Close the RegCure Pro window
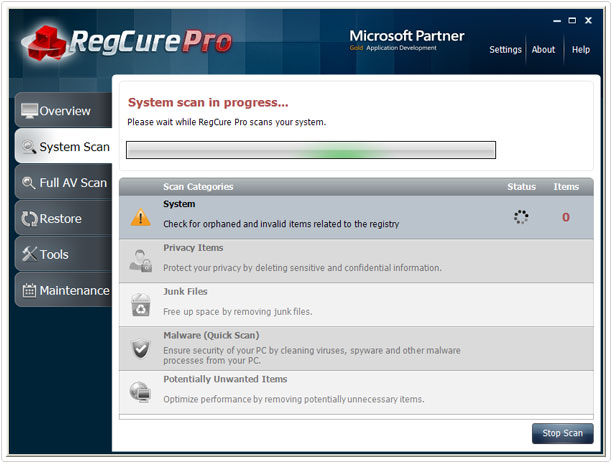 point(588,21)
